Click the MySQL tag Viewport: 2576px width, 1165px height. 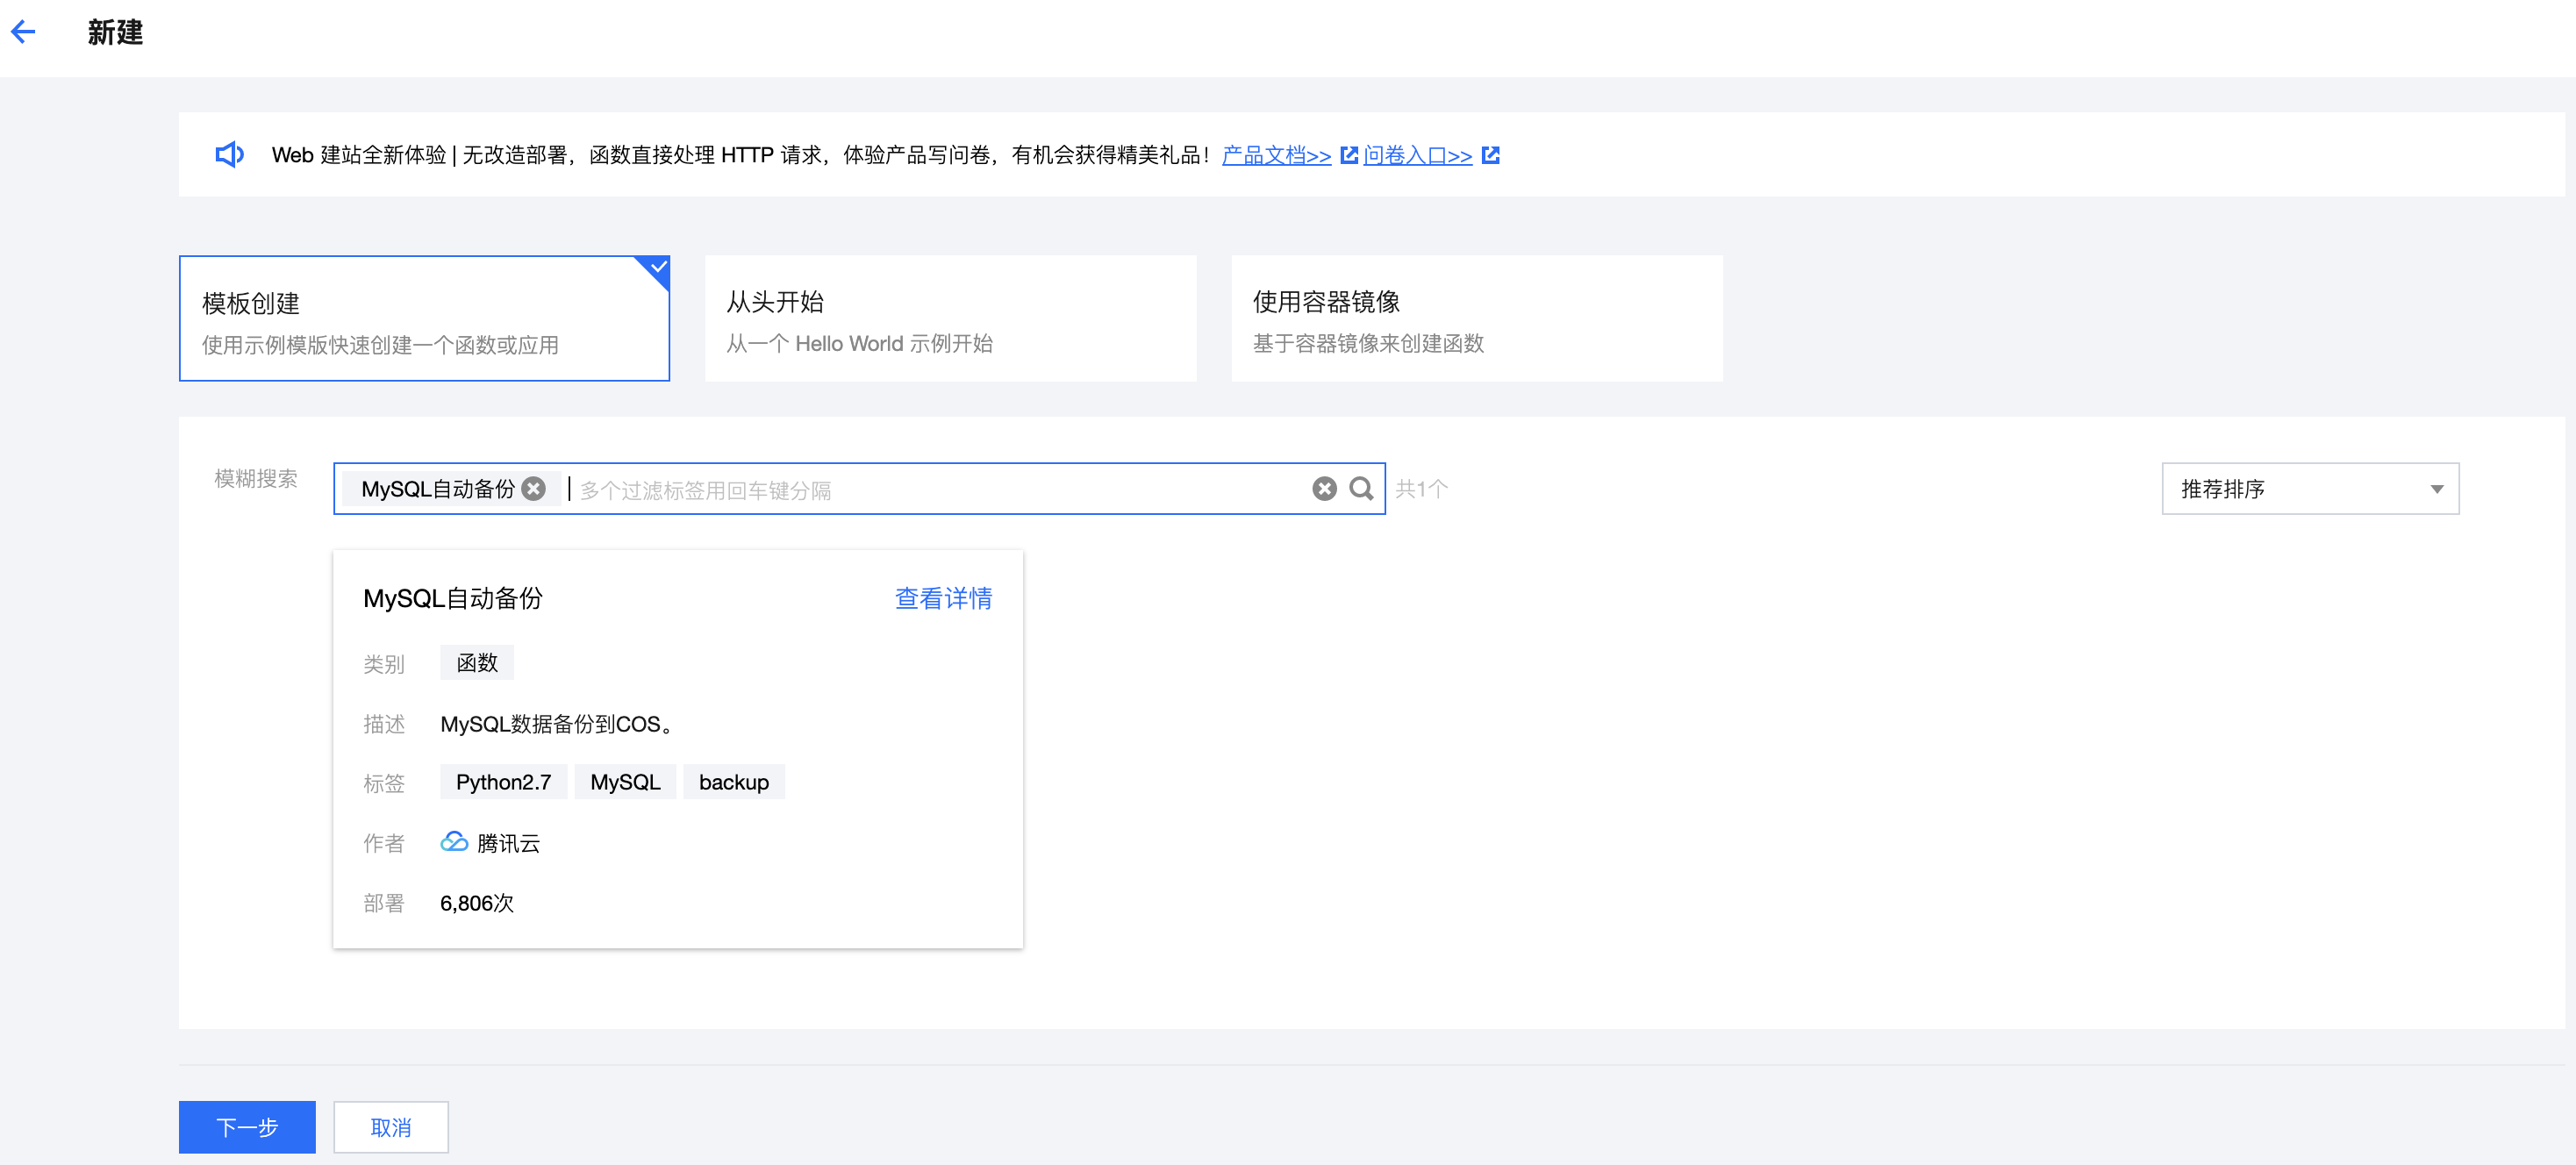click(625, 782)
